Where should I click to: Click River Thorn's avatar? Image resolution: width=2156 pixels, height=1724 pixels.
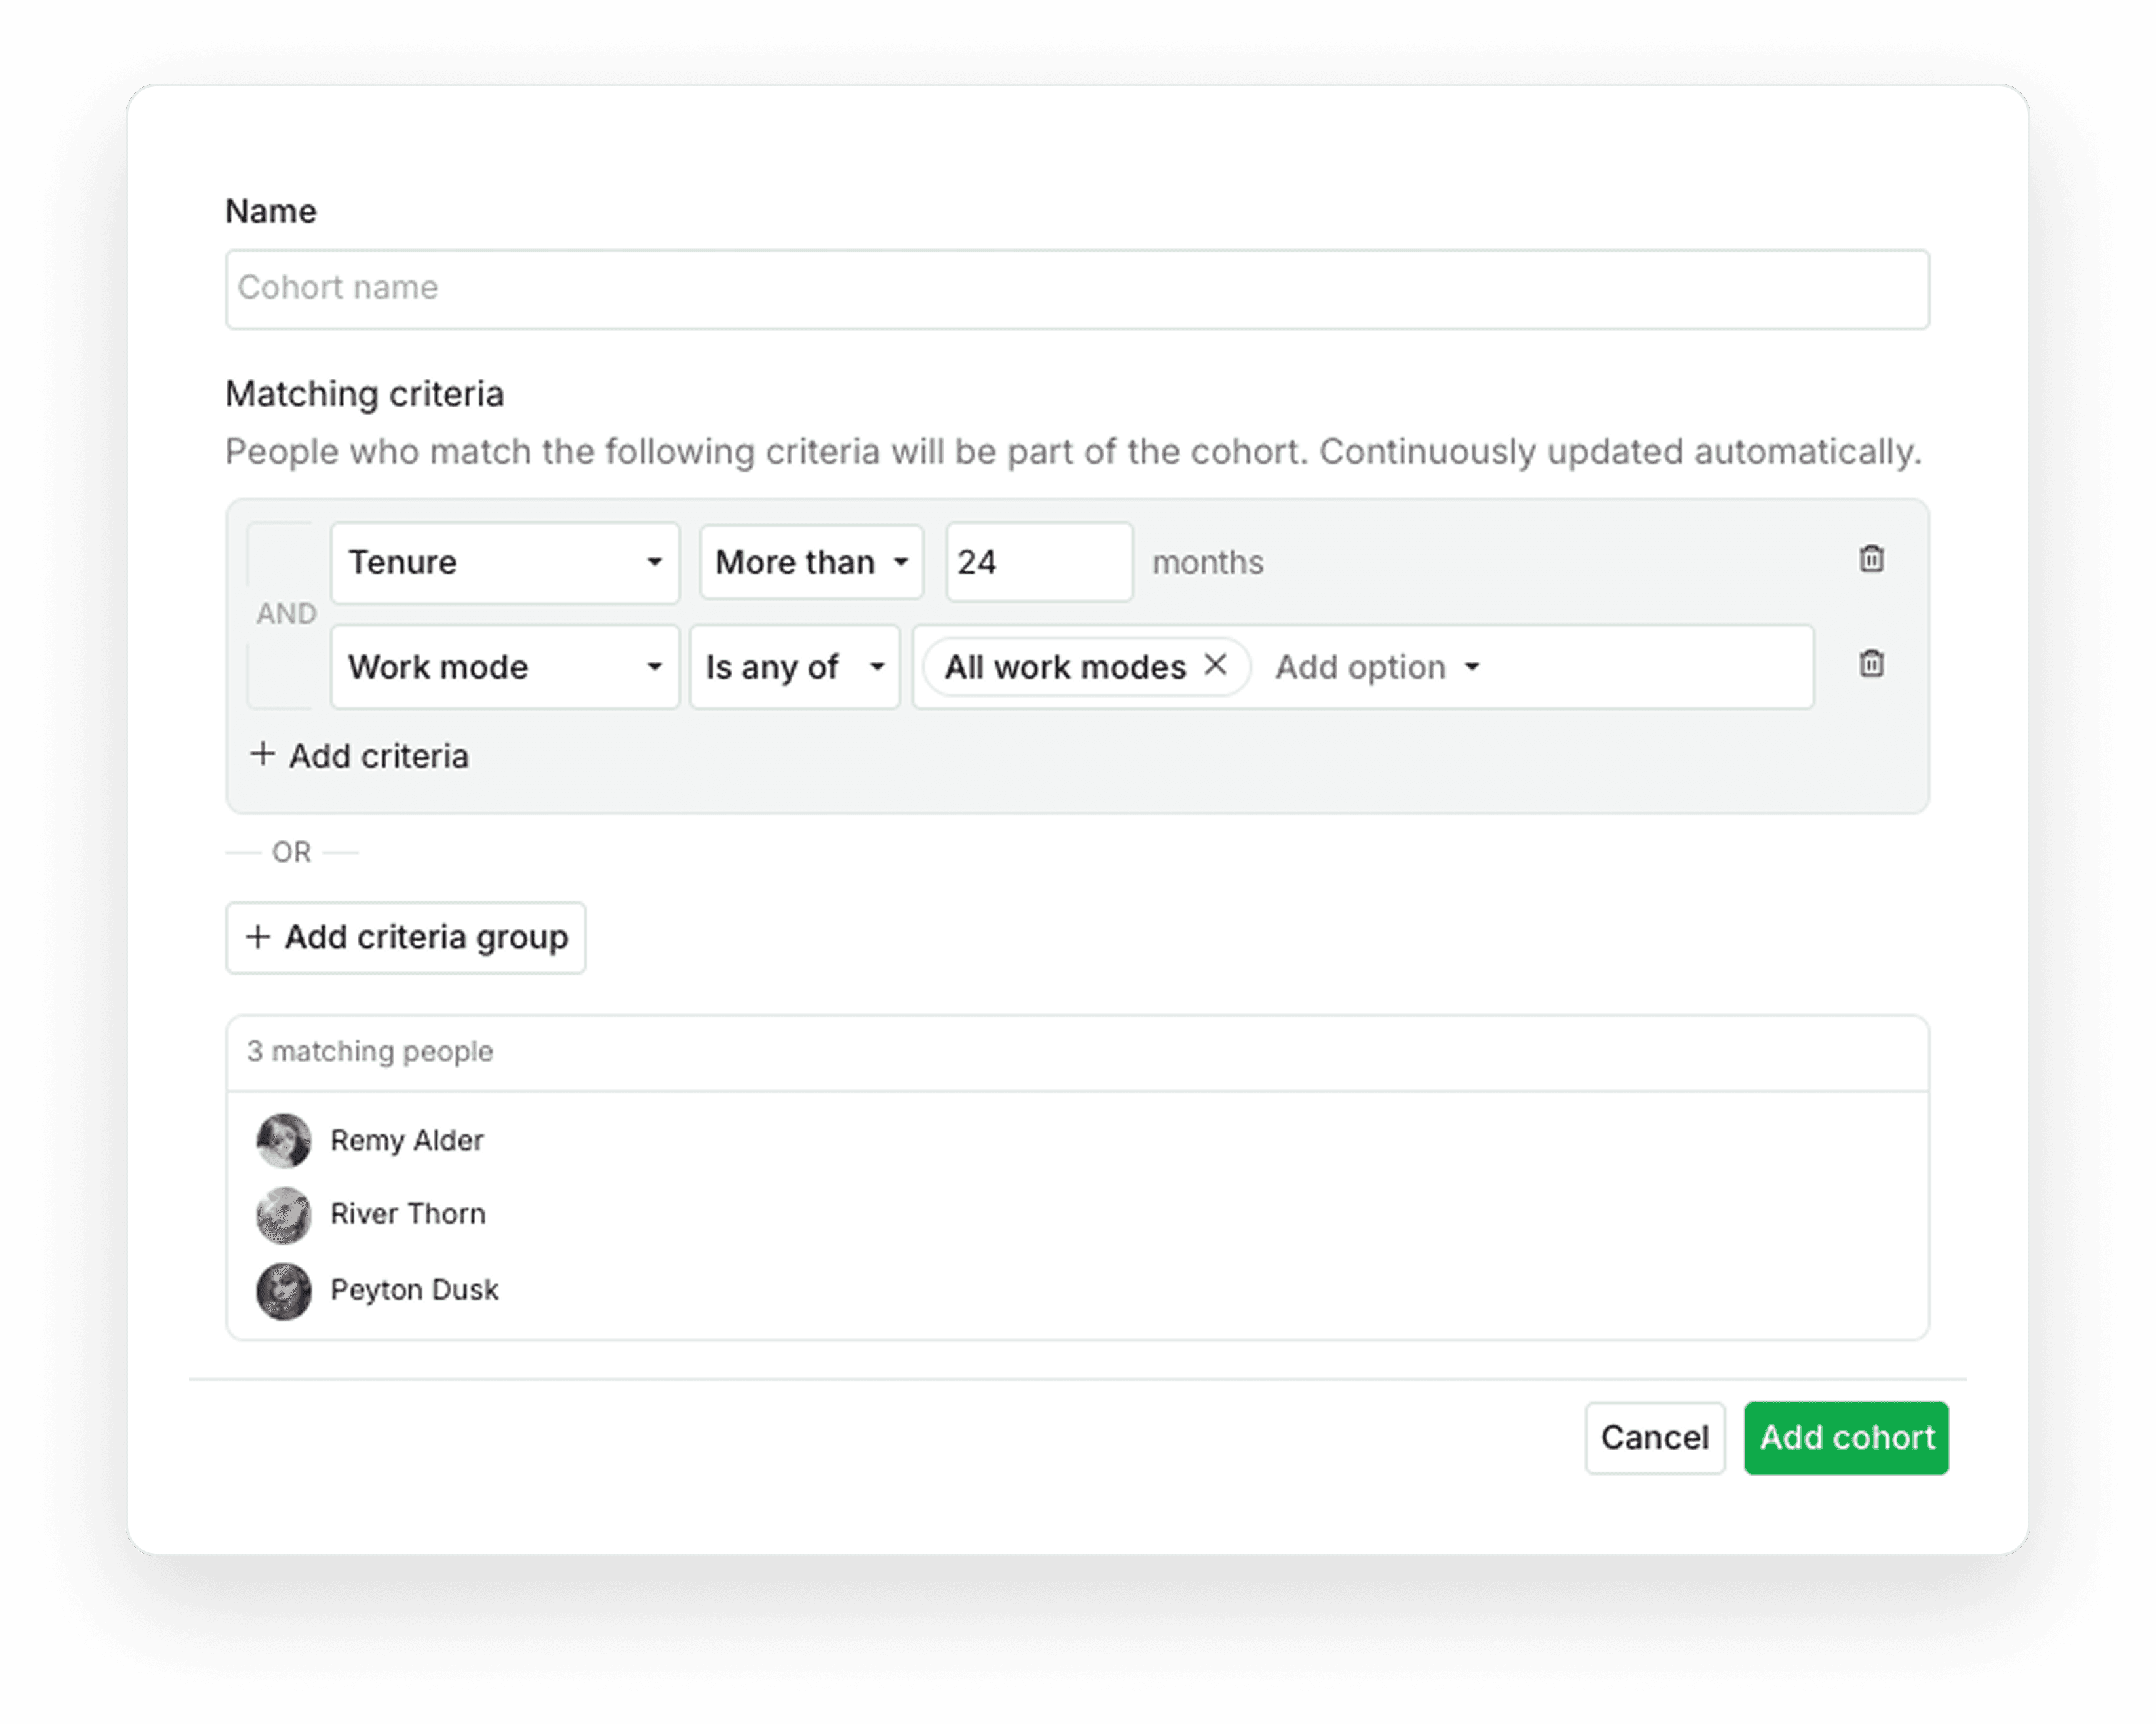(x=284, y=1215)
